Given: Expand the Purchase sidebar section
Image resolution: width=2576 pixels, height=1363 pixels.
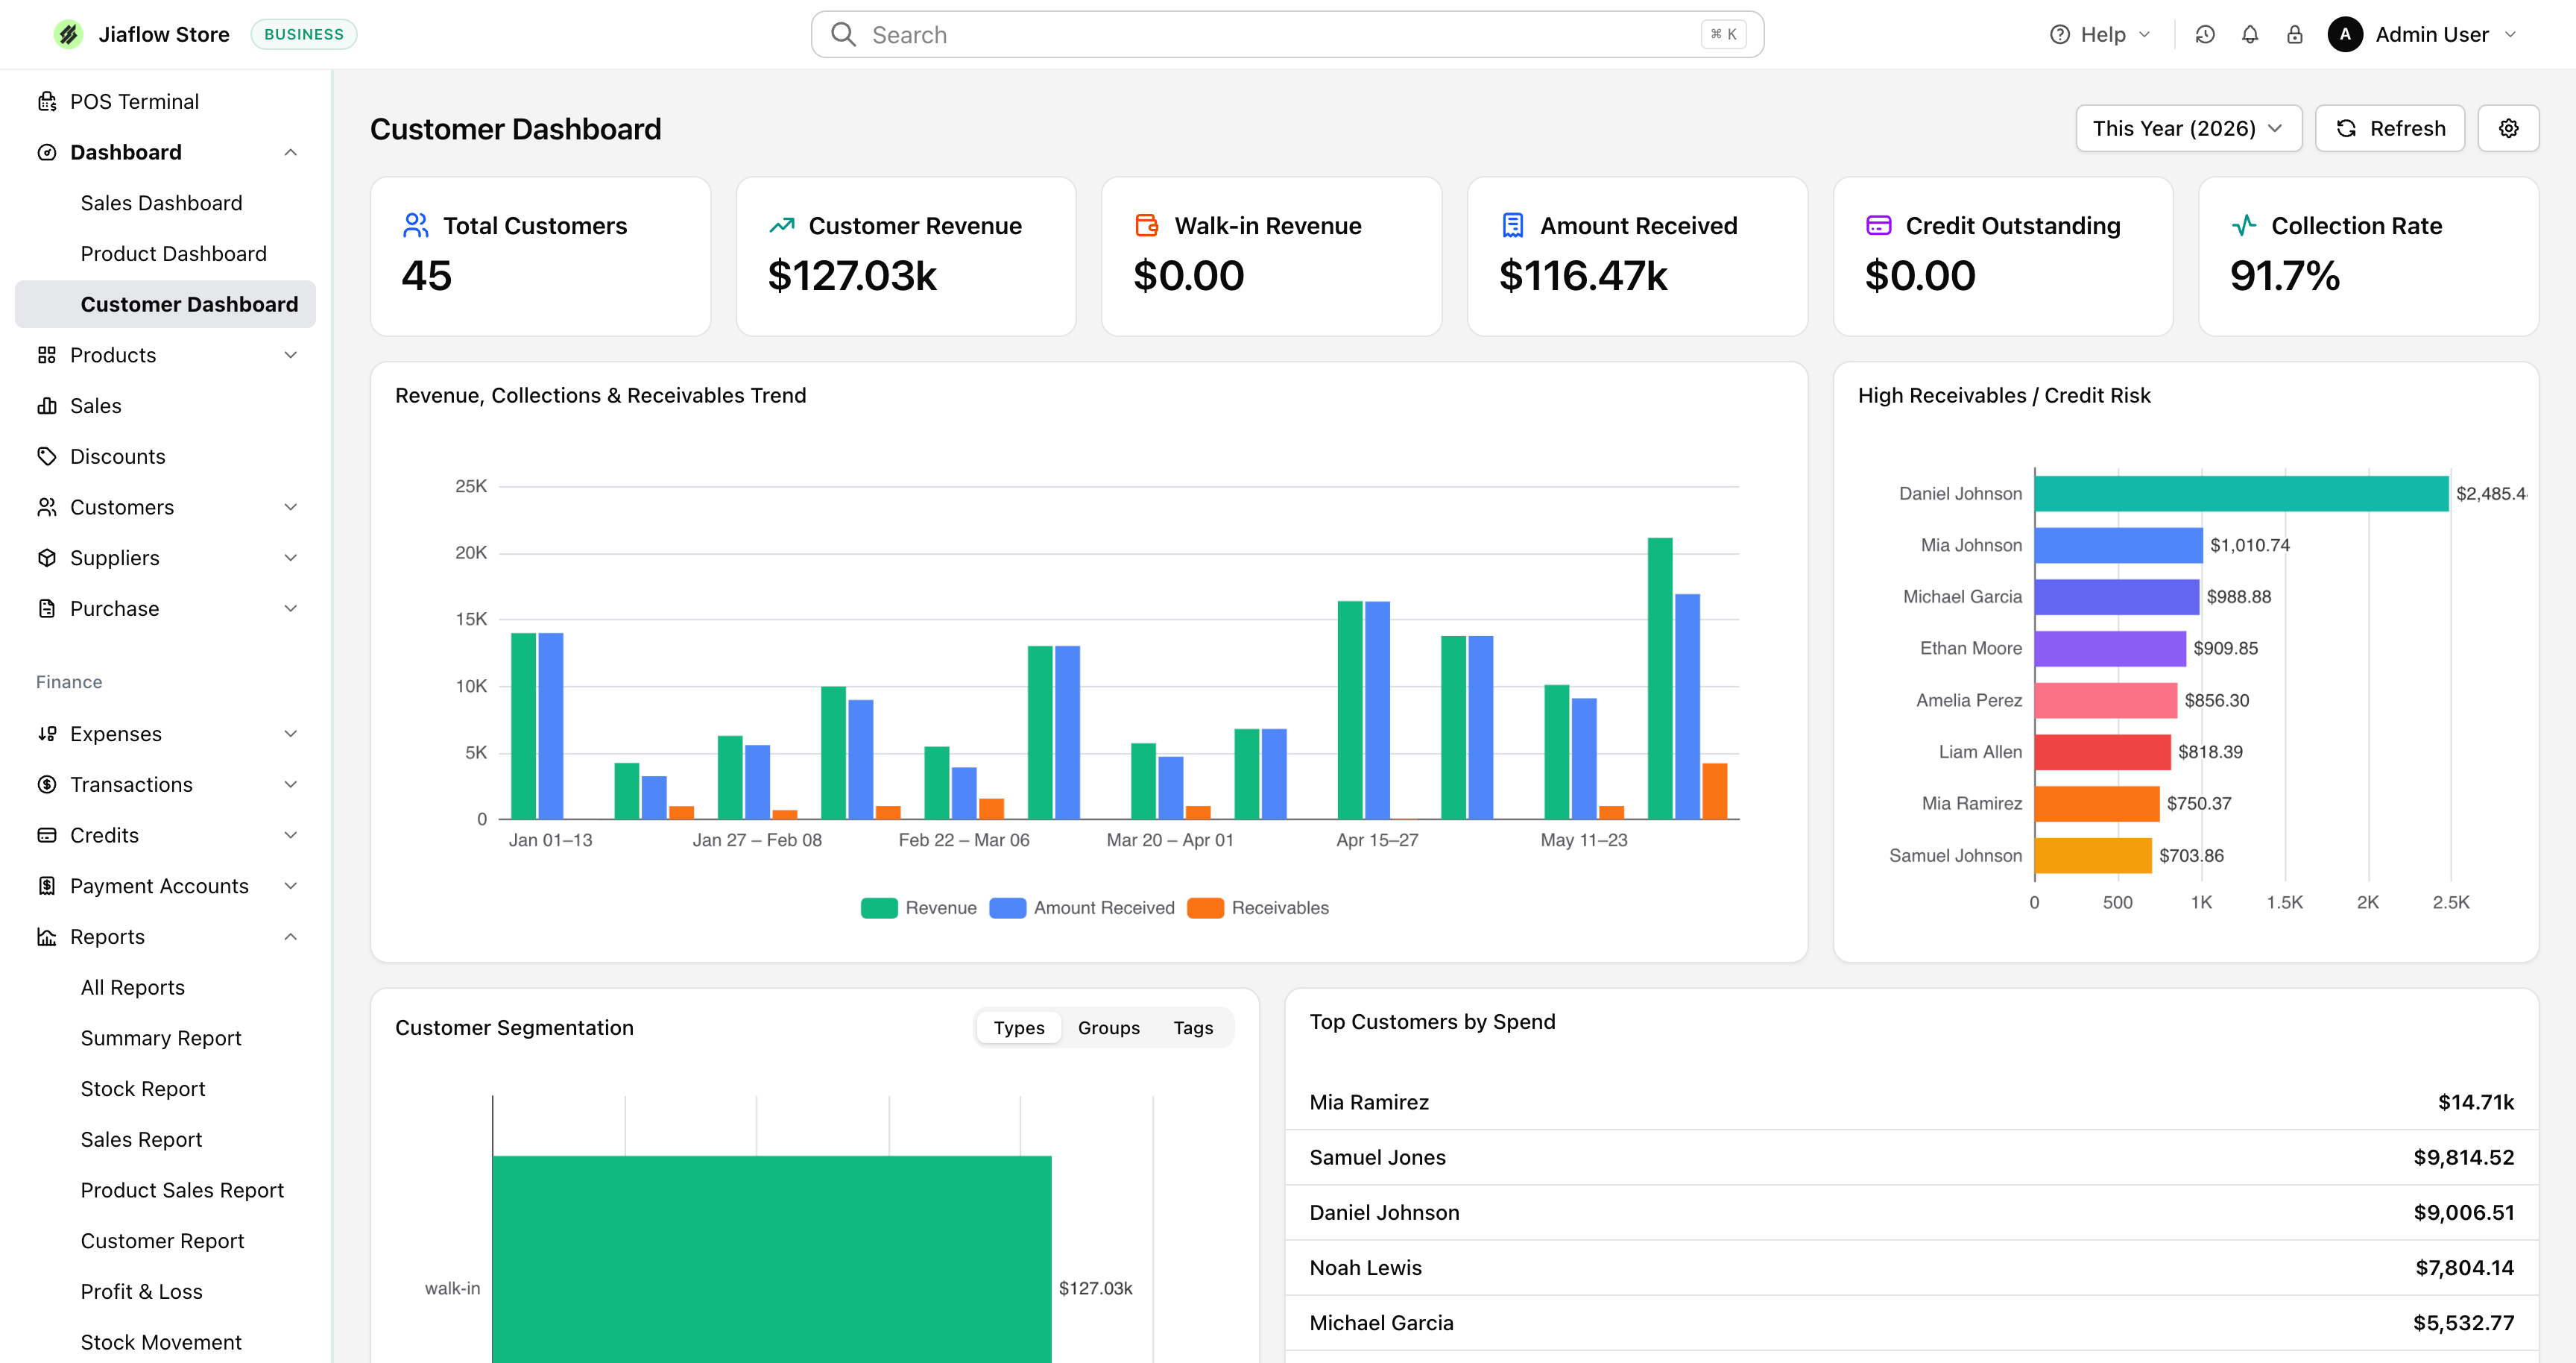Looking at the screenshot, I should (290, 608).
